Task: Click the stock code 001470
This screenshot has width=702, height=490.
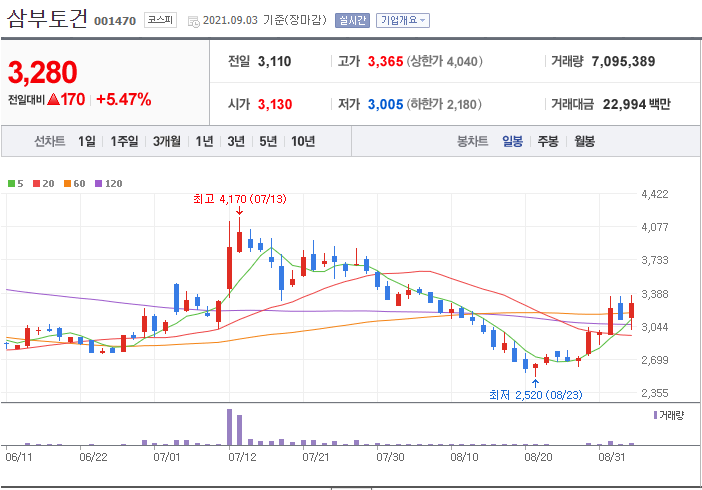Action: click(115, 21)
